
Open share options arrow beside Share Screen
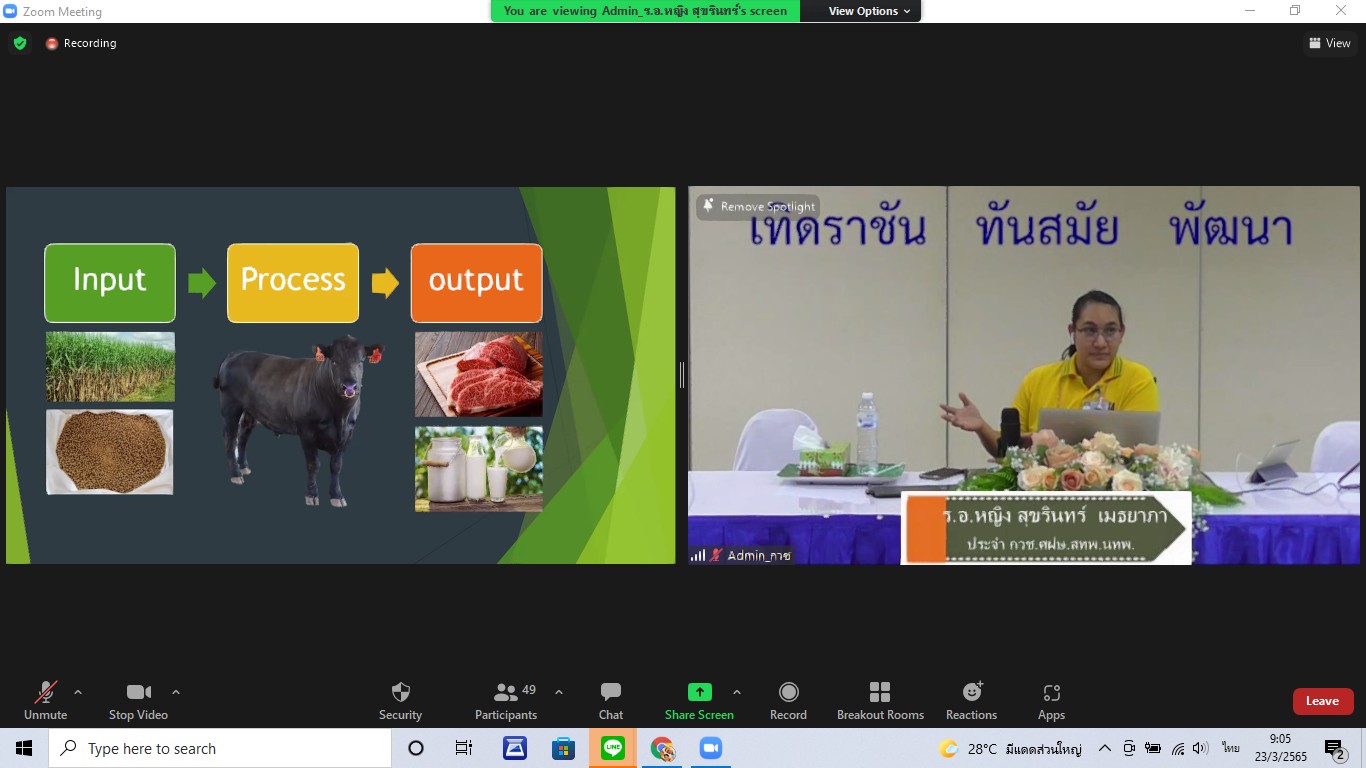tap(737, 692)
